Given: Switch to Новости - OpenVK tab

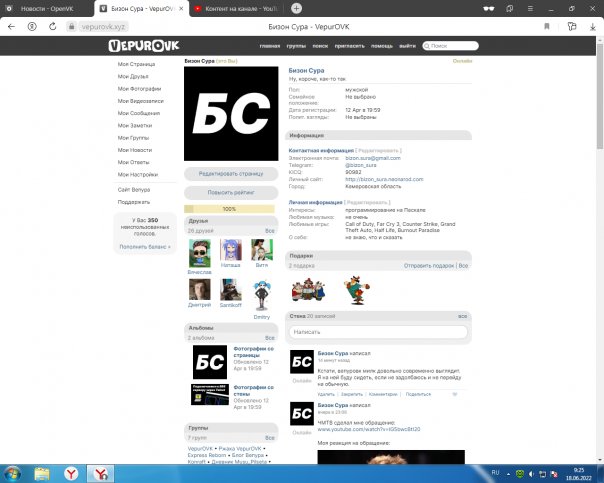Looking at the screenshot, I should point(47,8).
